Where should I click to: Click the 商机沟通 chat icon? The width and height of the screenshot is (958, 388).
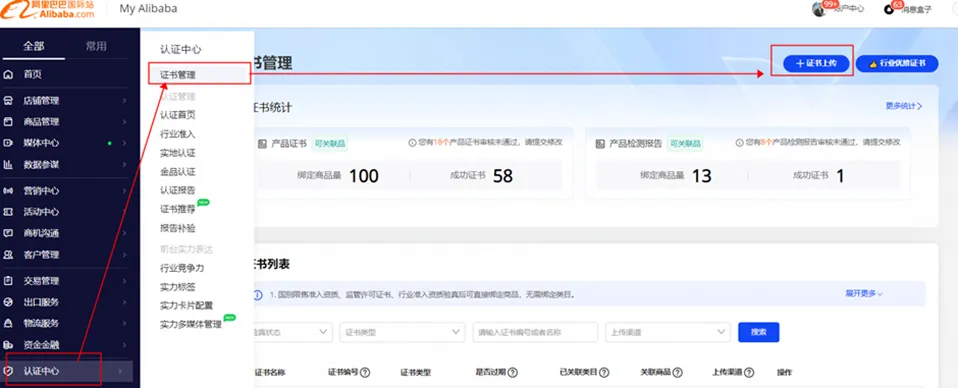tap(9, 233)
